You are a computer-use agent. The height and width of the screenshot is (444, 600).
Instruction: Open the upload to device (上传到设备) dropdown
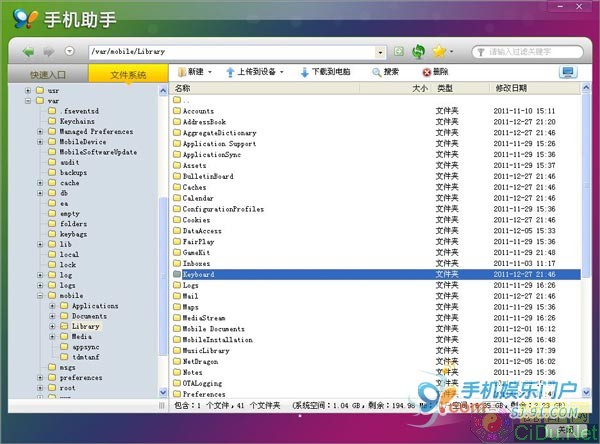tap(254, 73)
